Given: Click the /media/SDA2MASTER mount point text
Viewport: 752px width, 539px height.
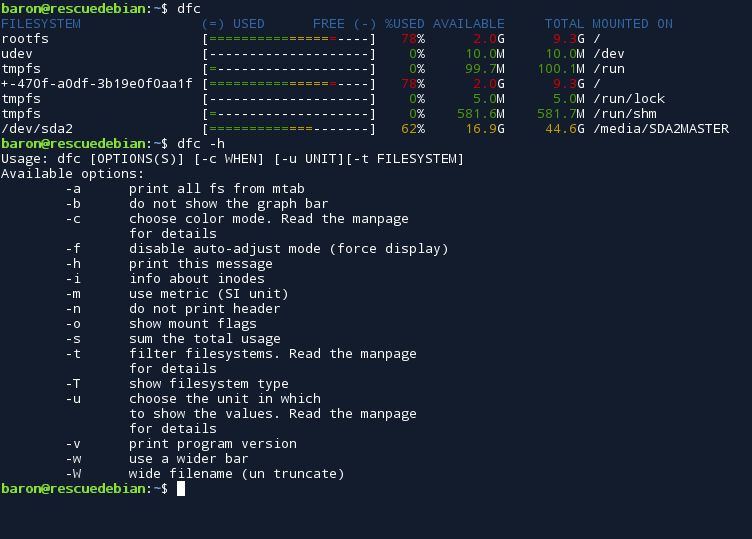Looking at the screenshot, I should click(661, 129).
